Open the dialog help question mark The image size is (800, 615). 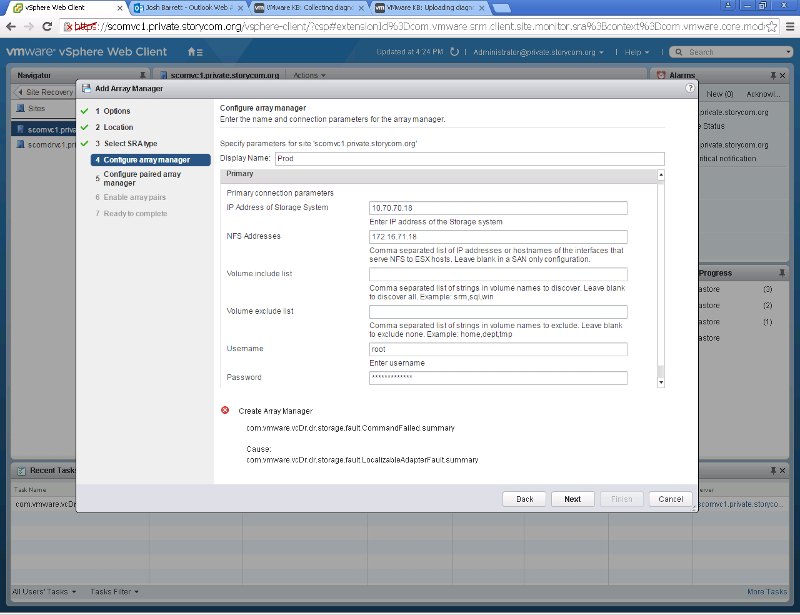[690, 88]
